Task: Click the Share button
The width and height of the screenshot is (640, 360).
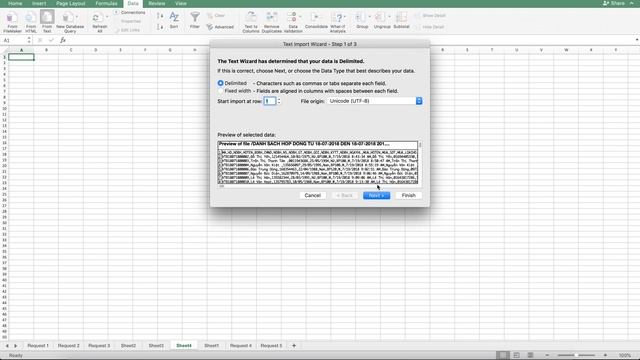Action: click(x=613, y=3)
